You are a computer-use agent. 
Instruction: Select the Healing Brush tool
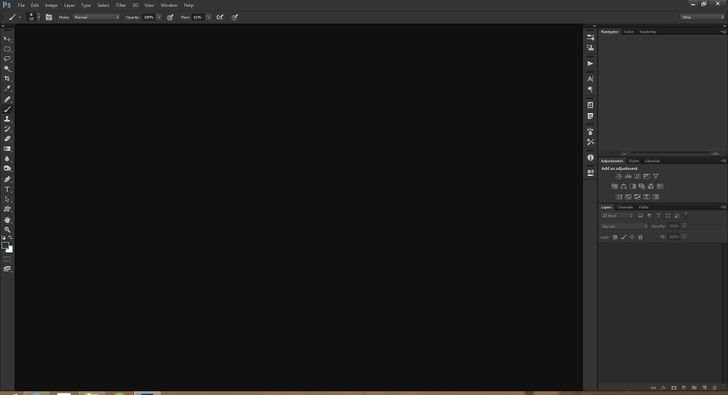pos(7,99)
